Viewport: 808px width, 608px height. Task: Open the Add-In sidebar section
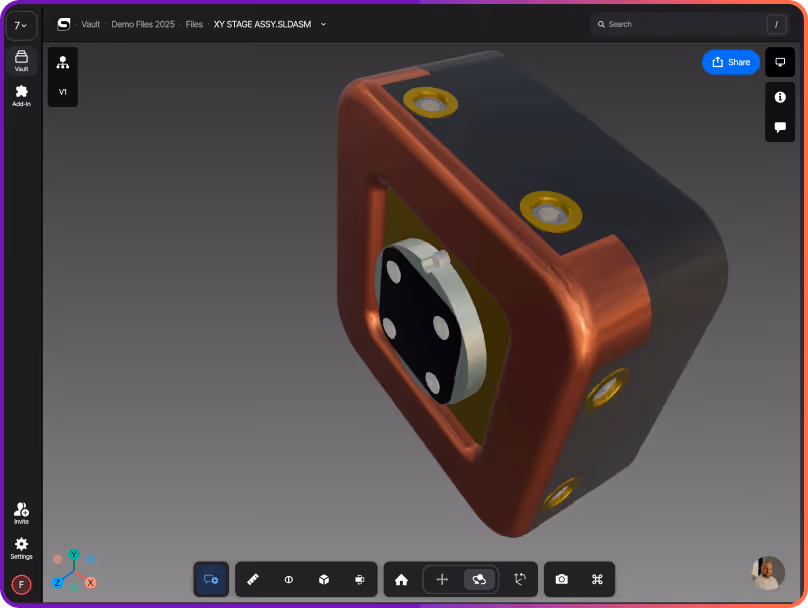point(21,96)
